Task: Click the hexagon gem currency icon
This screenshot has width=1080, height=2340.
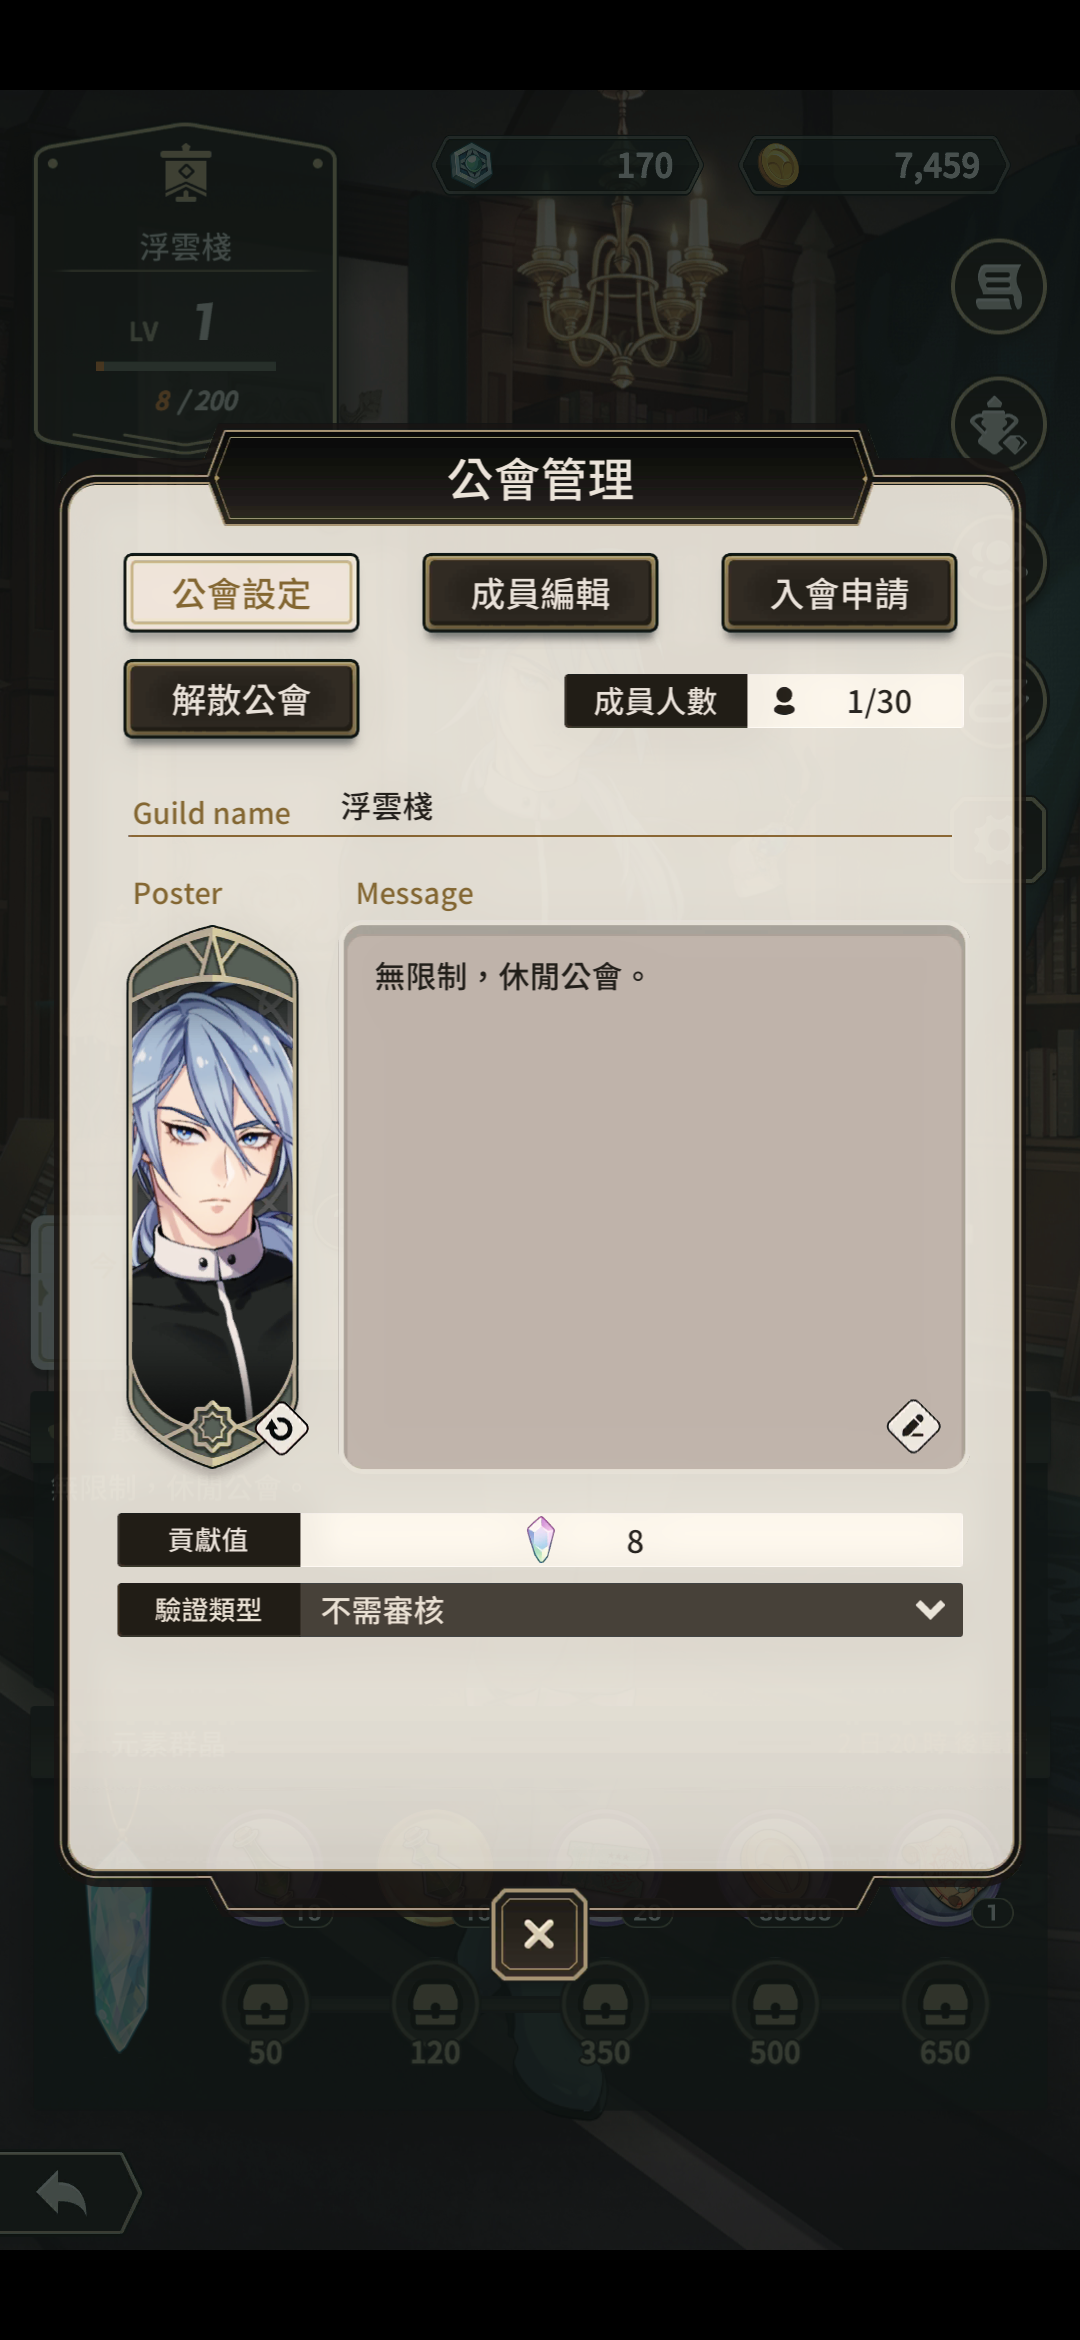Action: [471, 165]
